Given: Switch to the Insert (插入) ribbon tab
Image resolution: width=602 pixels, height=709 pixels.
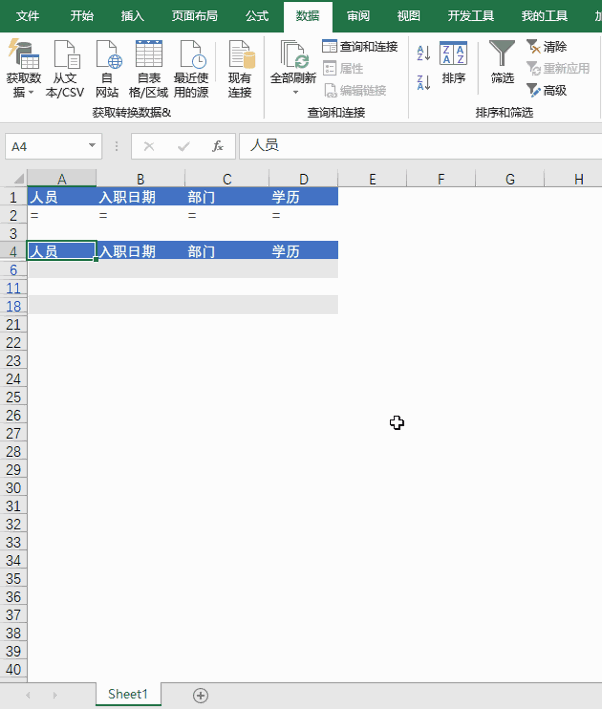Looking at the screenshot, I should tap(132, 16).
